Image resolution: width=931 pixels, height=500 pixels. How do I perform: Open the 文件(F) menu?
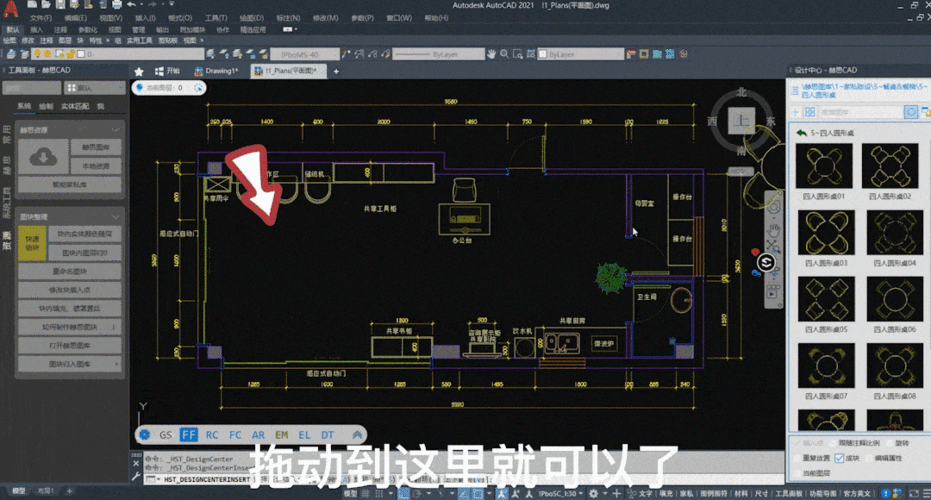(40, 18)
